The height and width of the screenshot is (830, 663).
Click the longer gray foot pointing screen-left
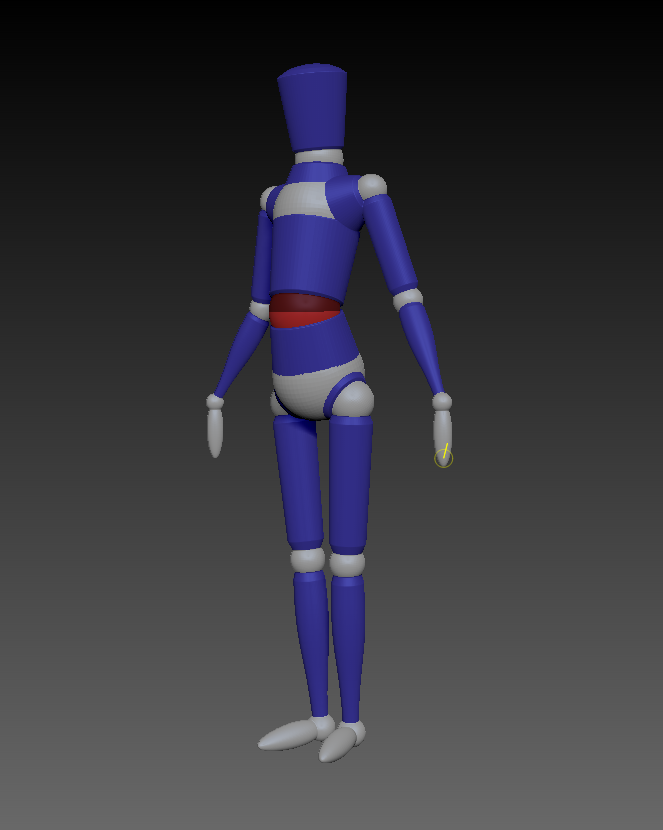[x=288, y=736]
